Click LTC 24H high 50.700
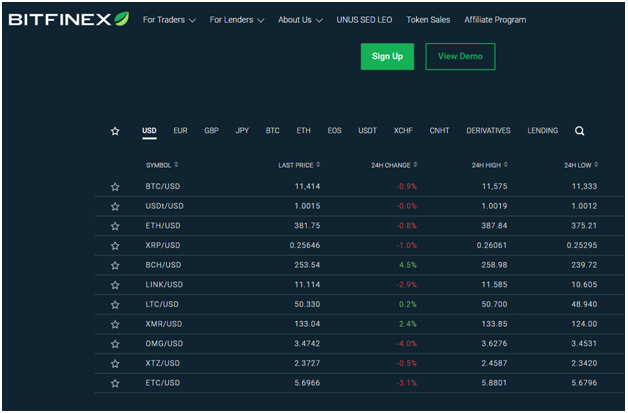 [x=494, y=304]
